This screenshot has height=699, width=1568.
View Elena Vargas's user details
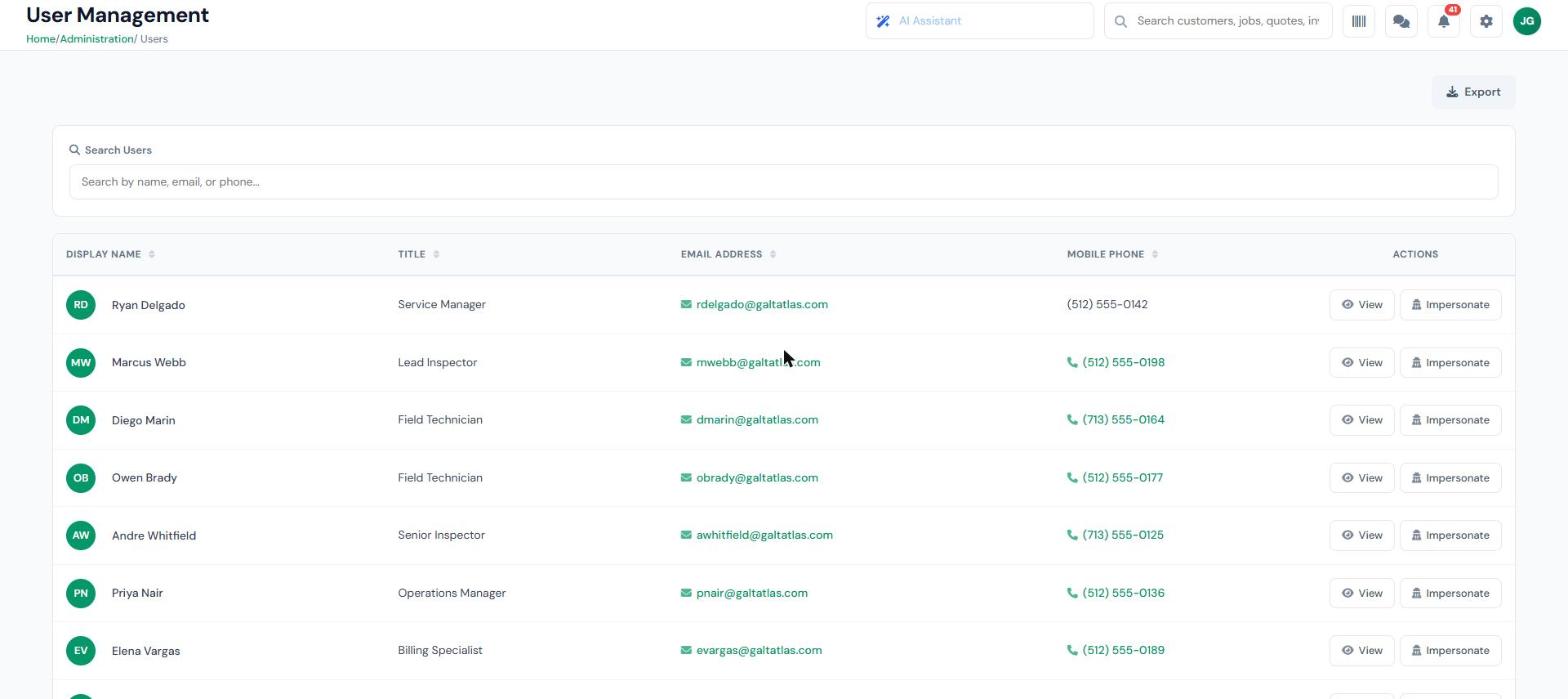coord(1361,651)
